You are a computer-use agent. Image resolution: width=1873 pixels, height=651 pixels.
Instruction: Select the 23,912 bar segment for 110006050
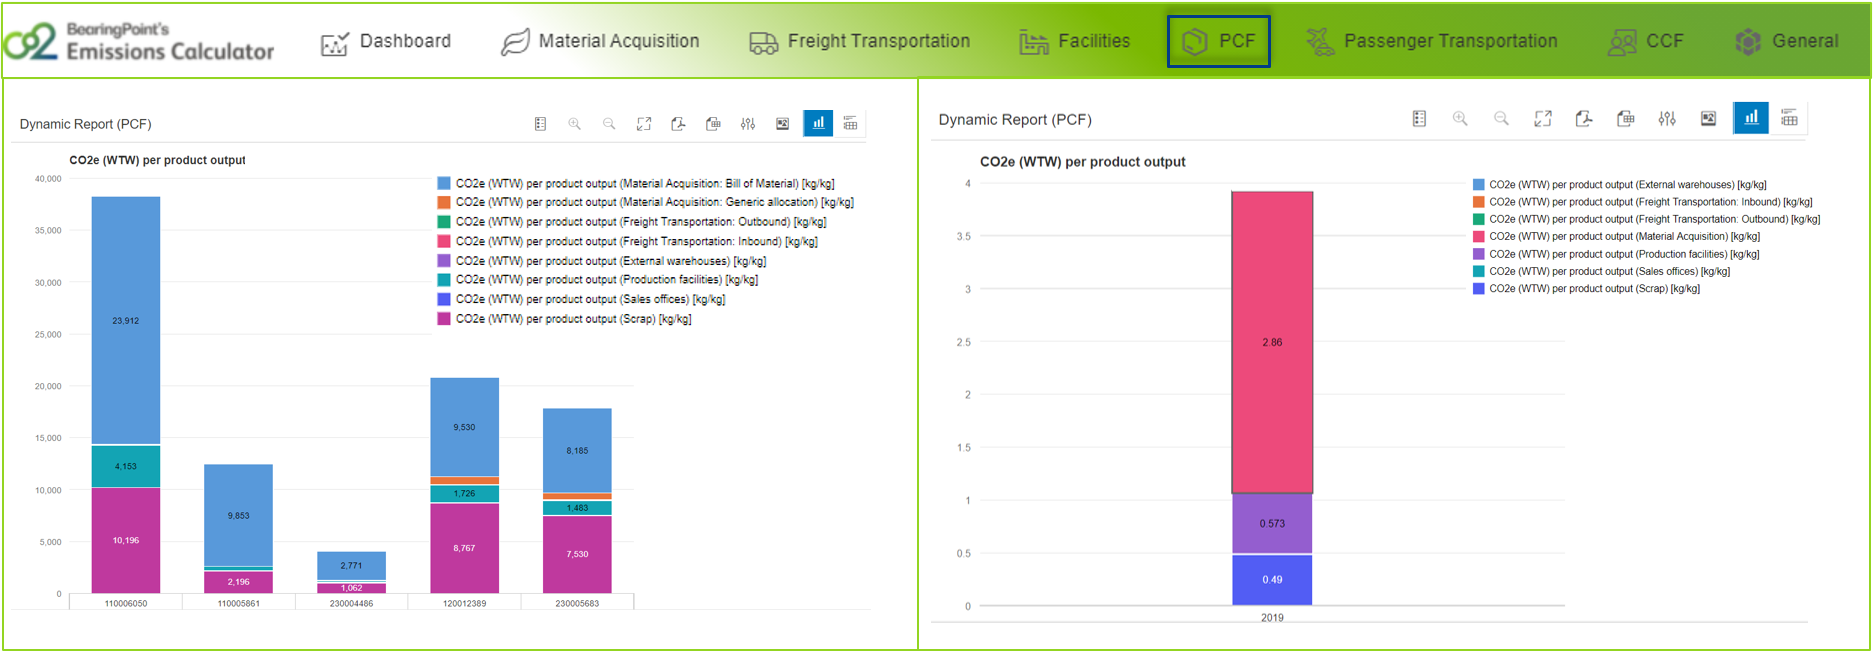(x=126, y=320)
